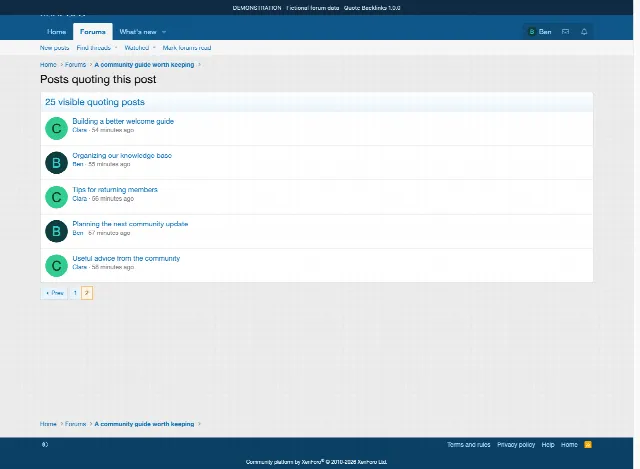Viewport: 640px width, 469px height.
Task: Click author name Clara under Useful advice from the community
Action: click(x=80, y=267)
